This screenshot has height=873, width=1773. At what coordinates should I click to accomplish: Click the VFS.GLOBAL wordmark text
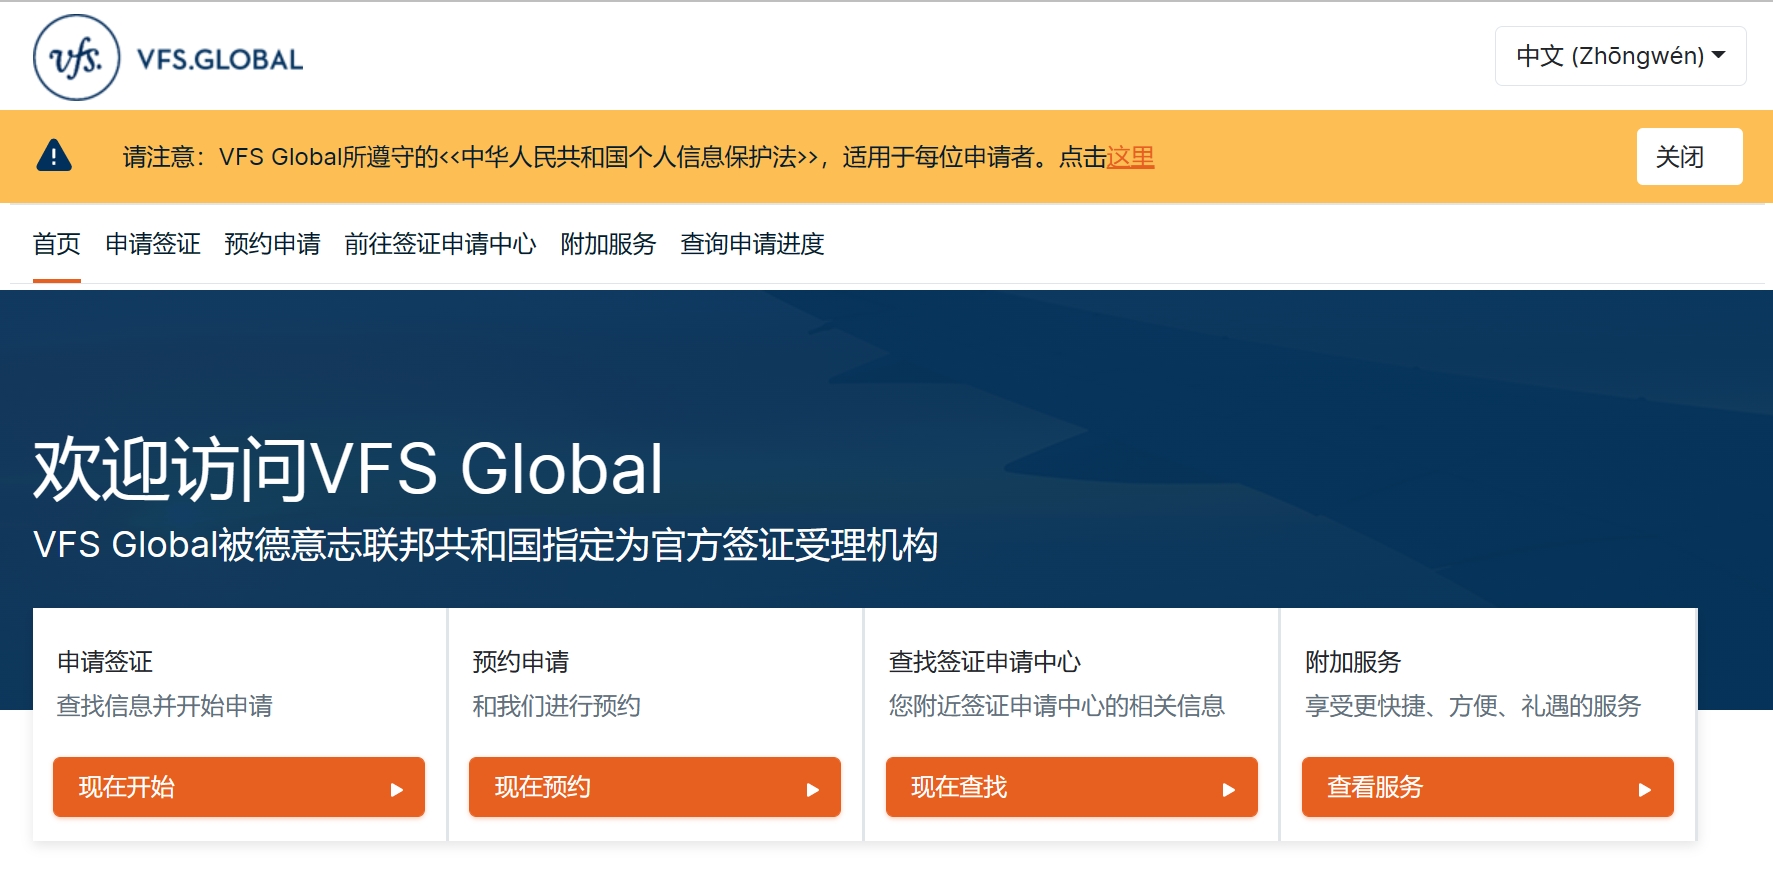coord(220,60)
